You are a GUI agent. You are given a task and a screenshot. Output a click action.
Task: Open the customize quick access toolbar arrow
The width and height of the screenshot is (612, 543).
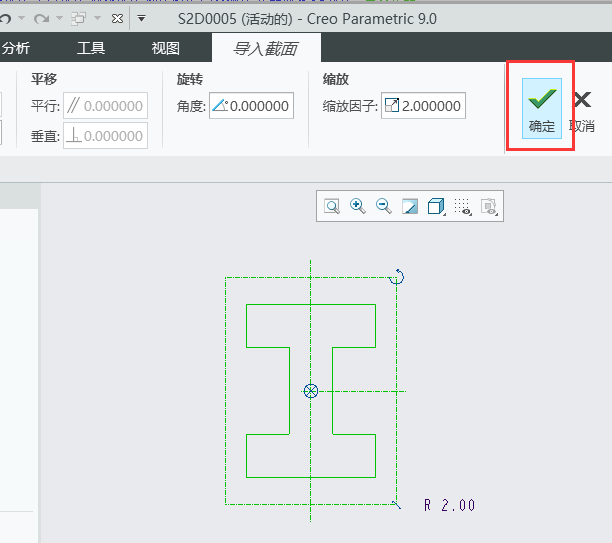click(x=142, y=18)
